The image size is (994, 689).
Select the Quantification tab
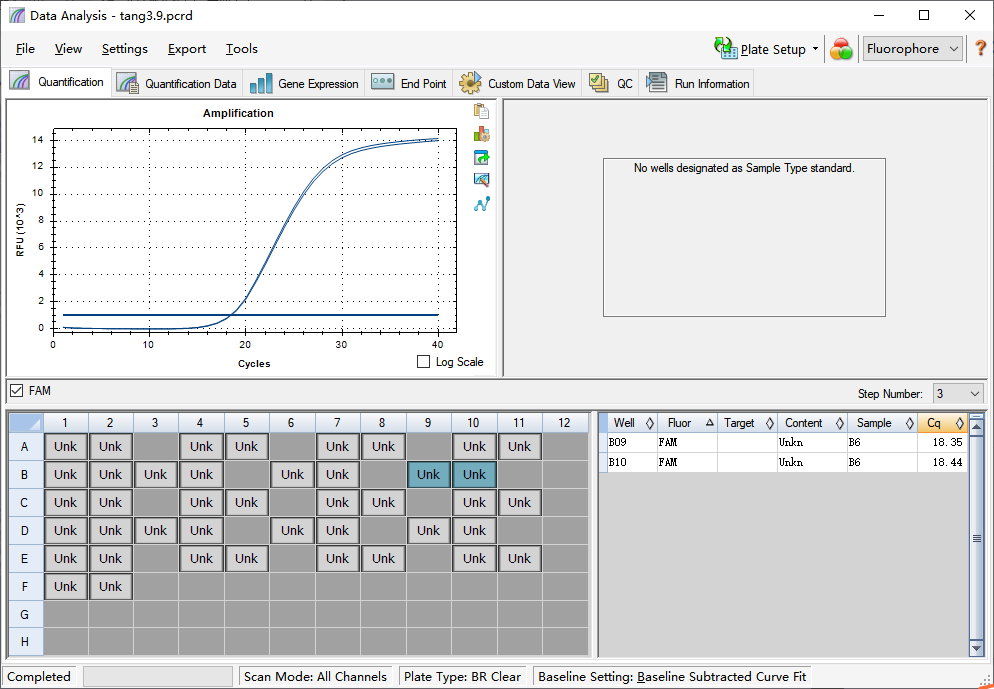57,82
